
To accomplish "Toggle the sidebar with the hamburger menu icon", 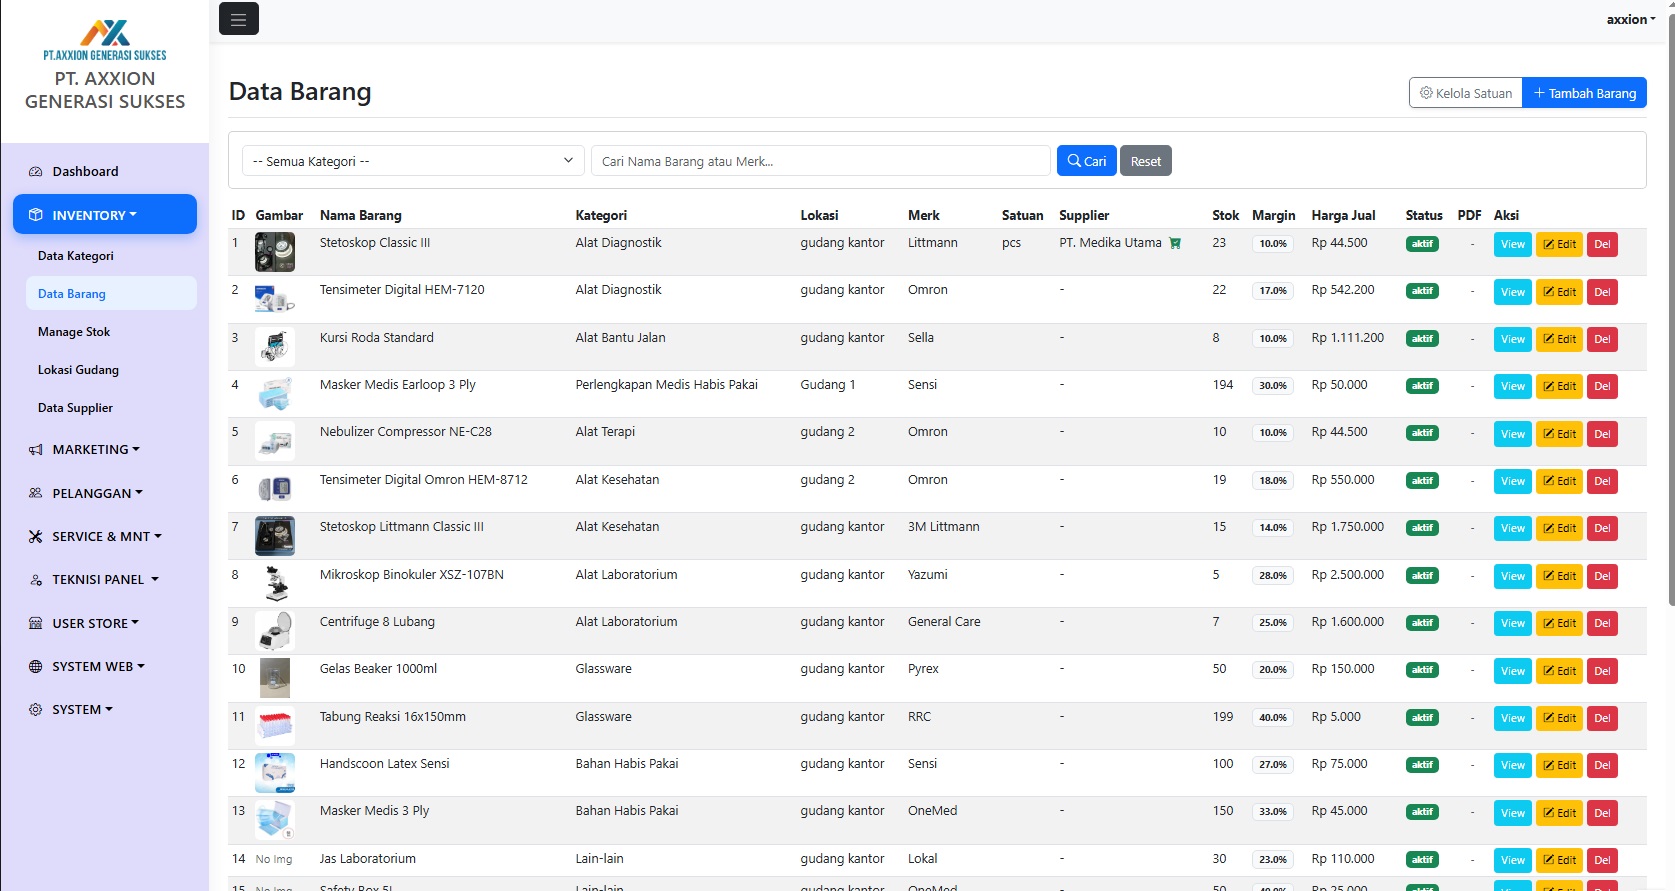I will click(x=238, y=19).
